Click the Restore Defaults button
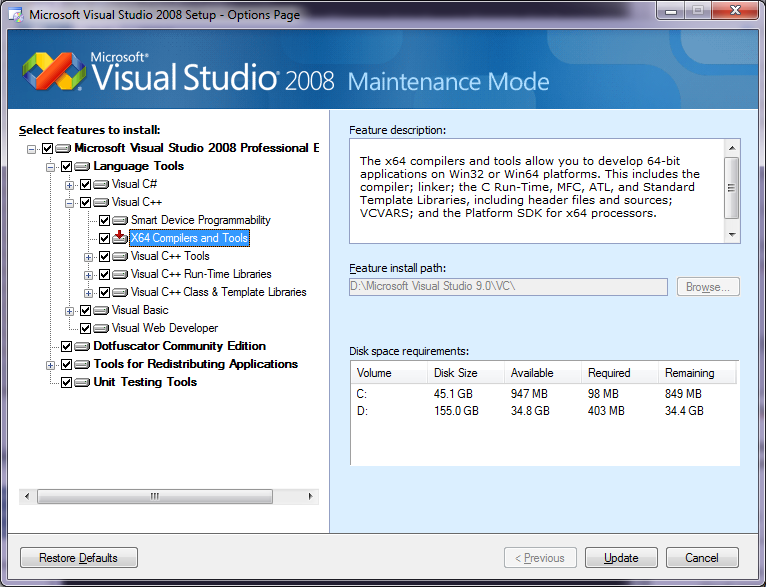The width and height of the screenshot is (766, 587). (x=79, y=558)
